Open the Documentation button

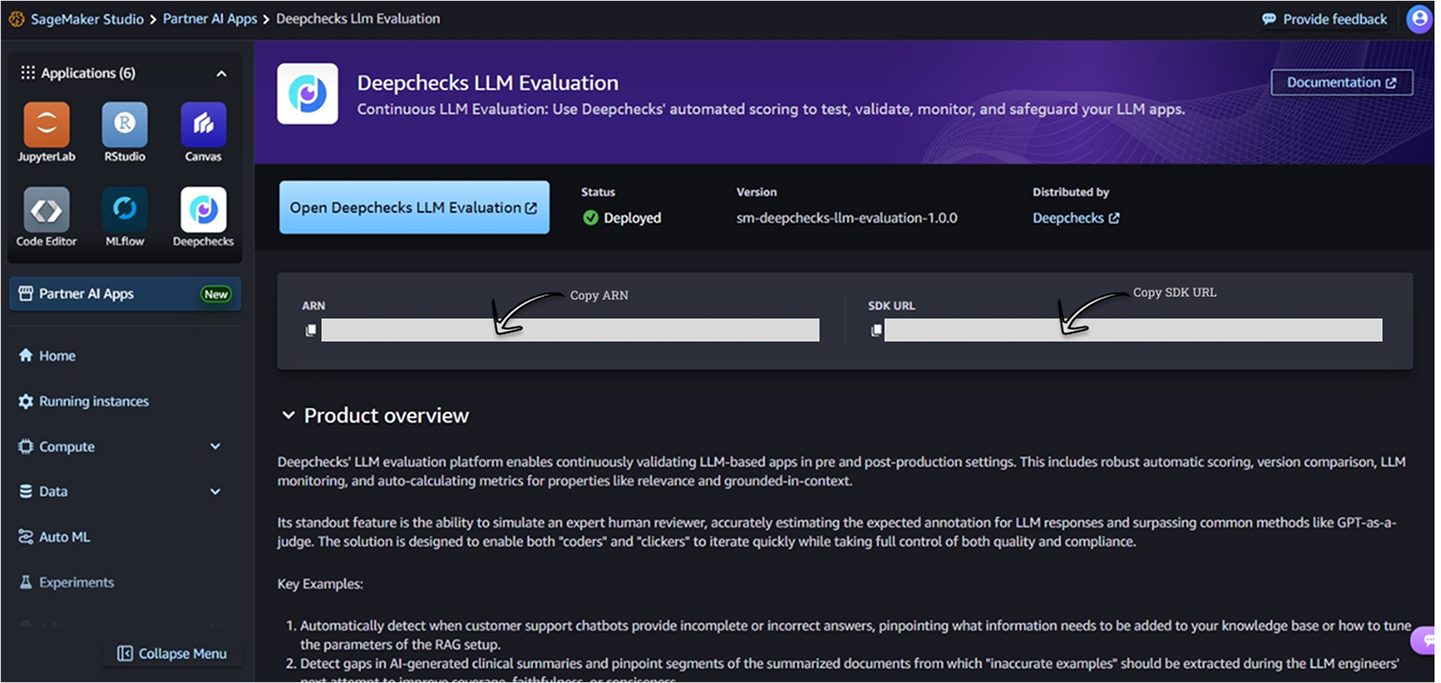[x=1341, y=82]
